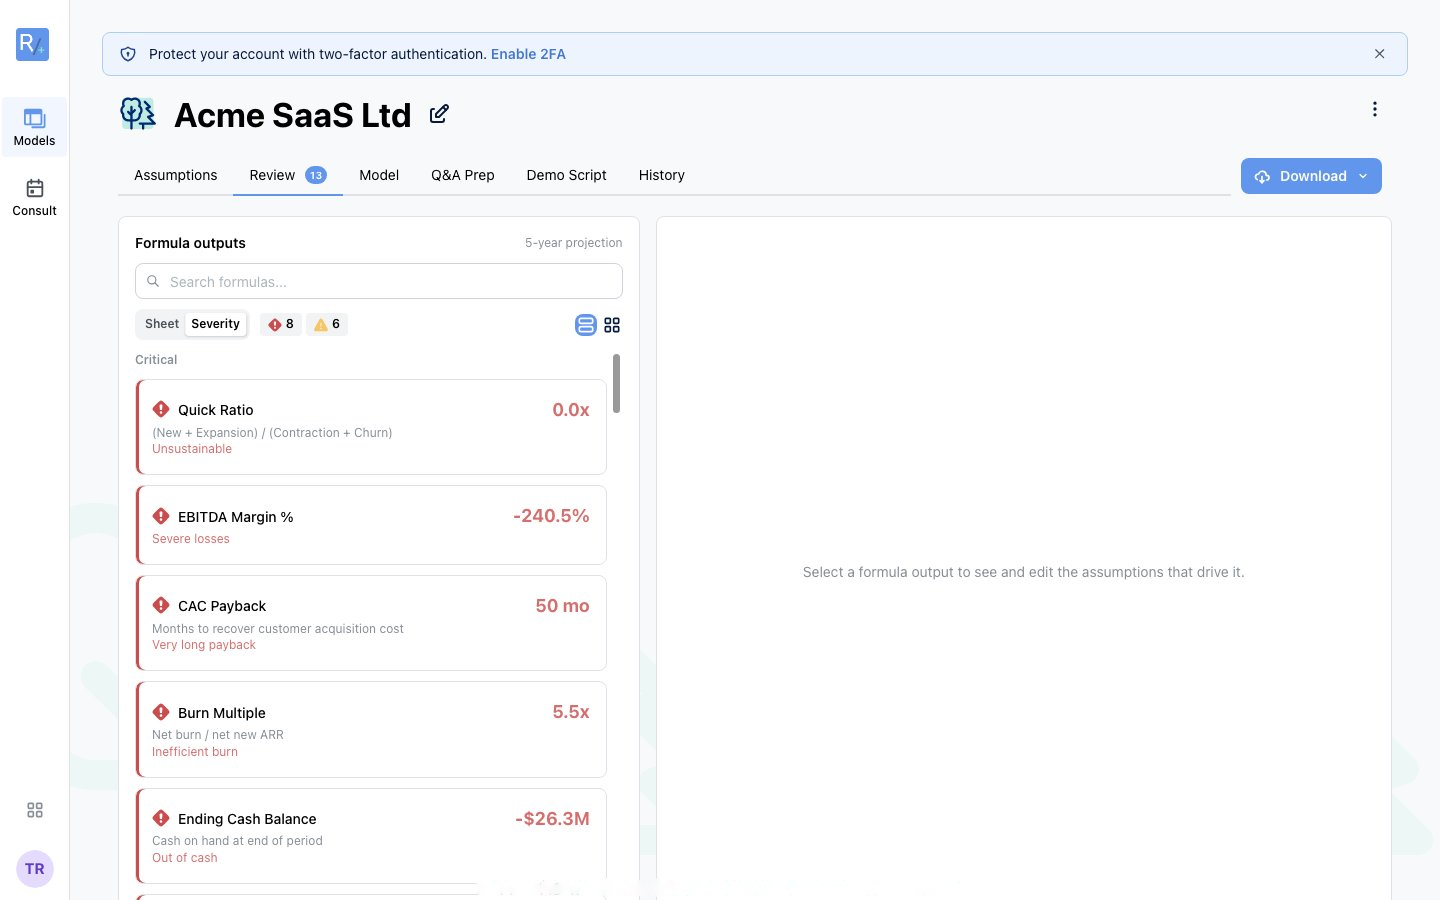Expand the Download dropdown arrow
This screenshot has width=1440, height=900.
point(1363,176)
